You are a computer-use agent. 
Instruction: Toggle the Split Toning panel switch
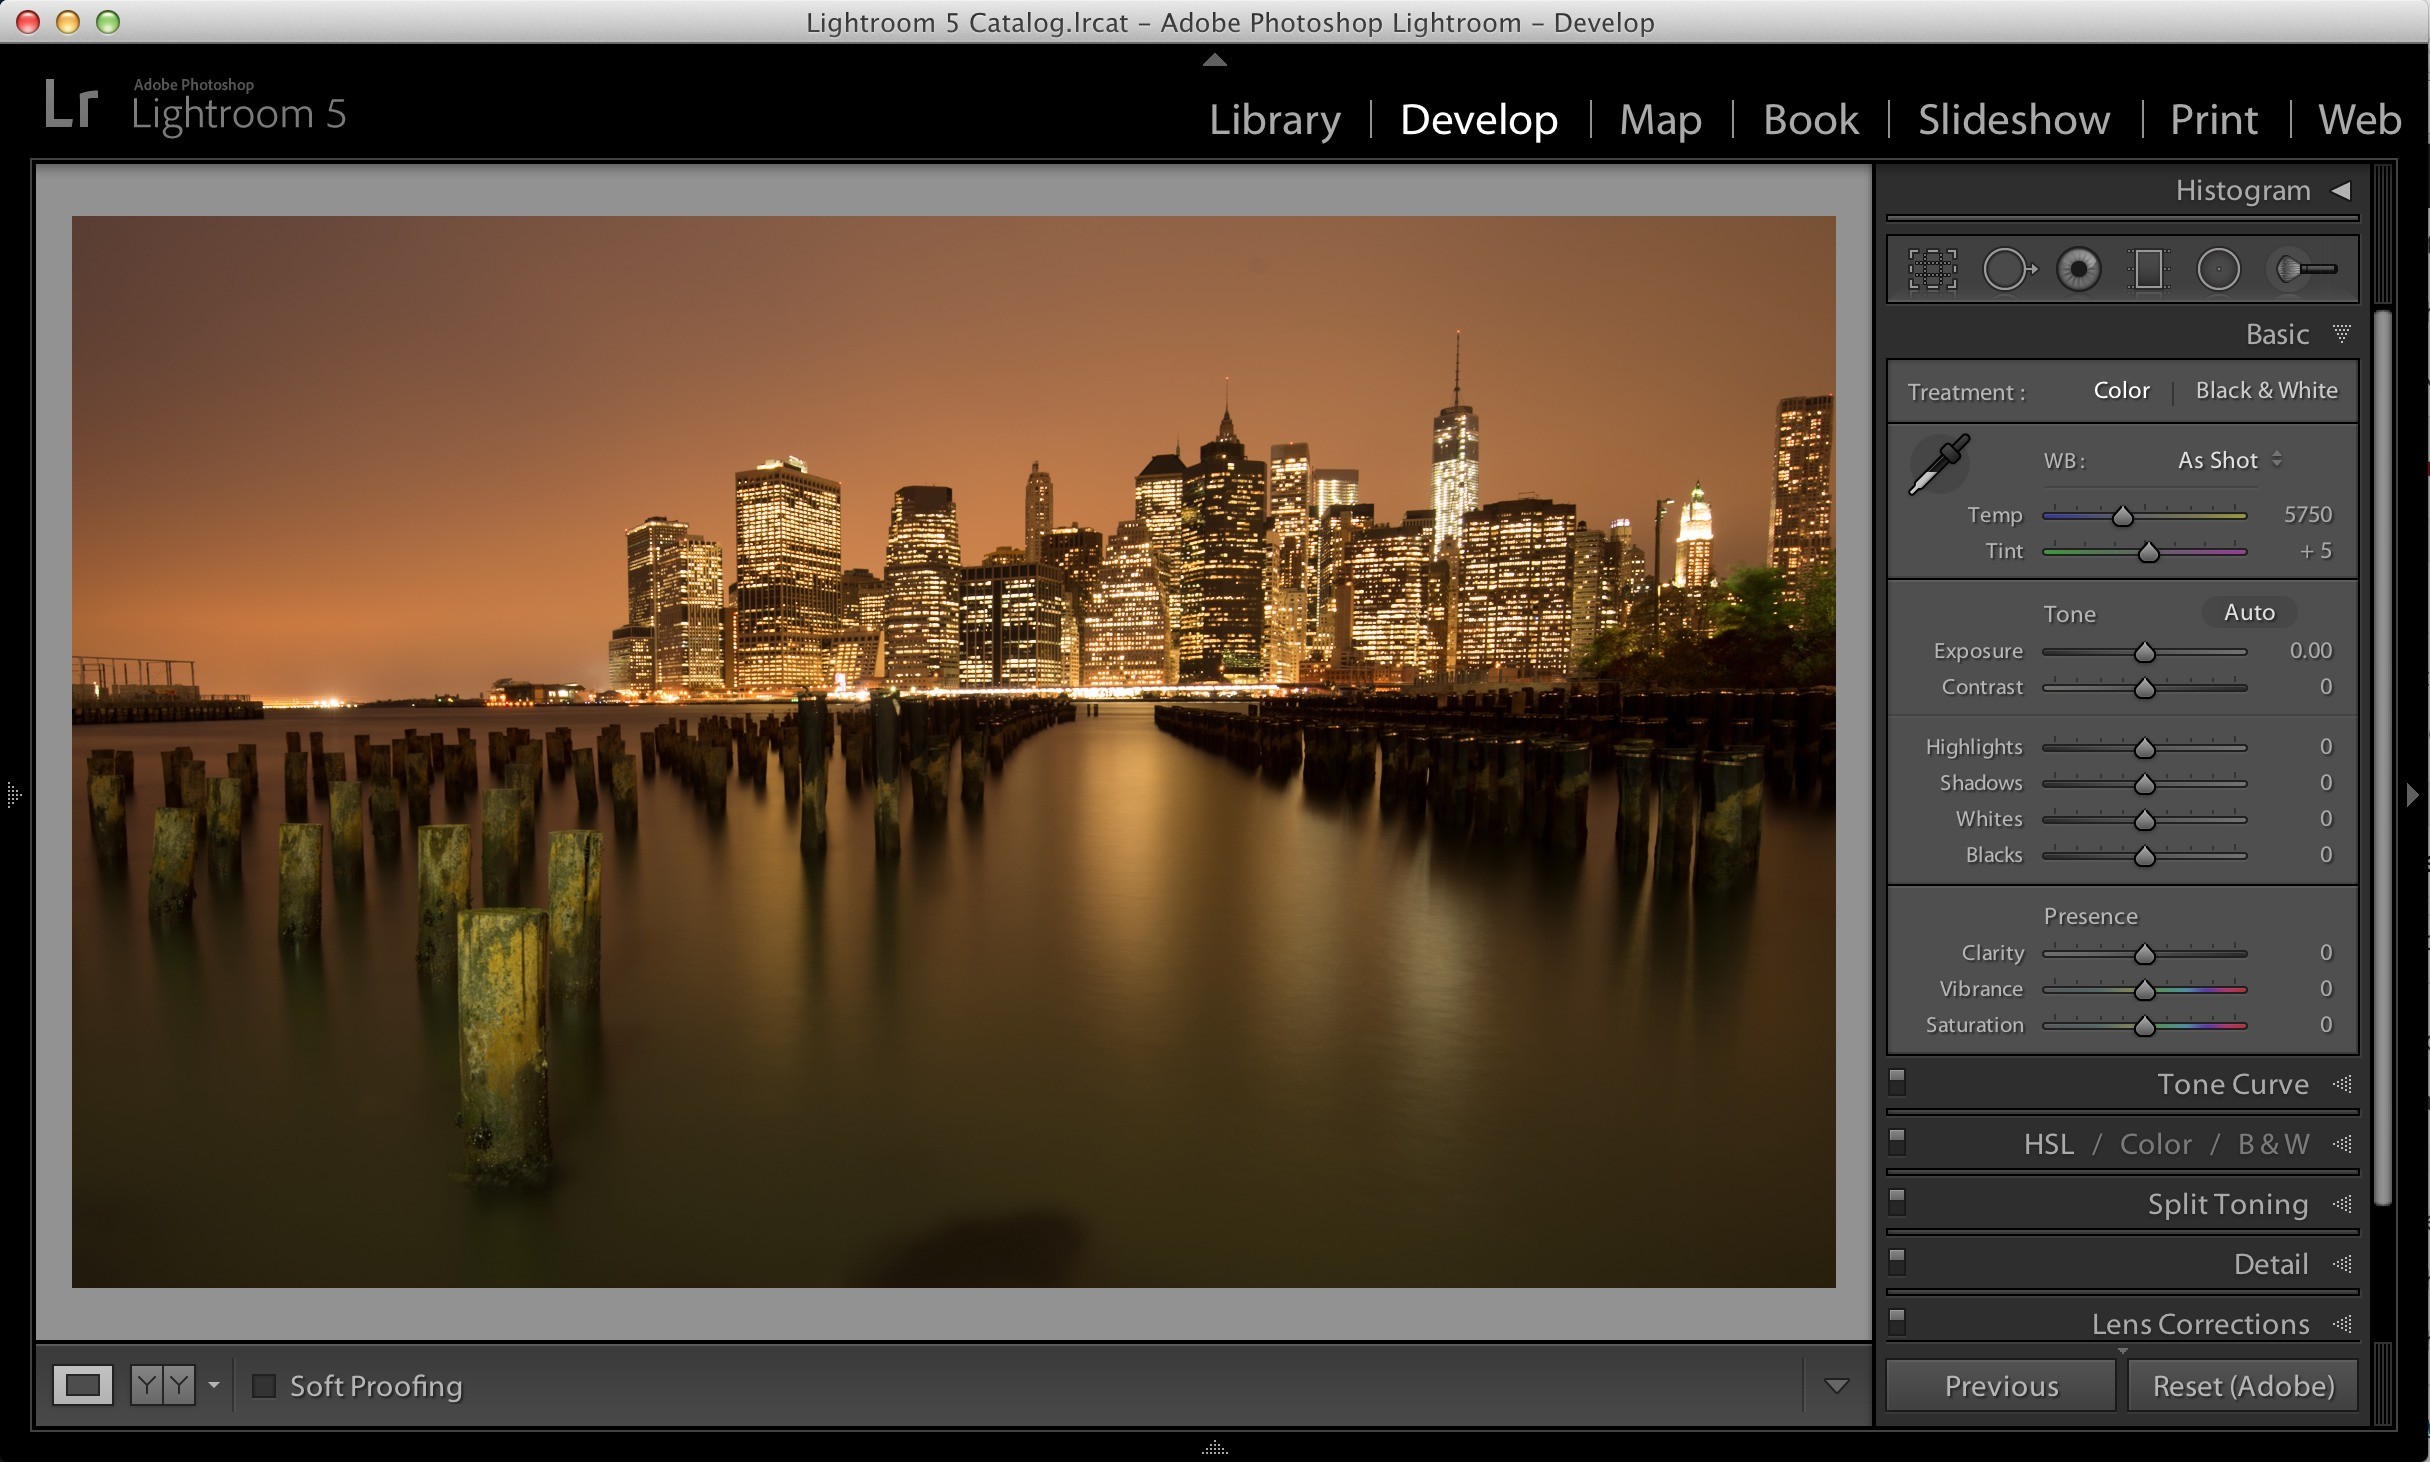click(1897, 1202)
